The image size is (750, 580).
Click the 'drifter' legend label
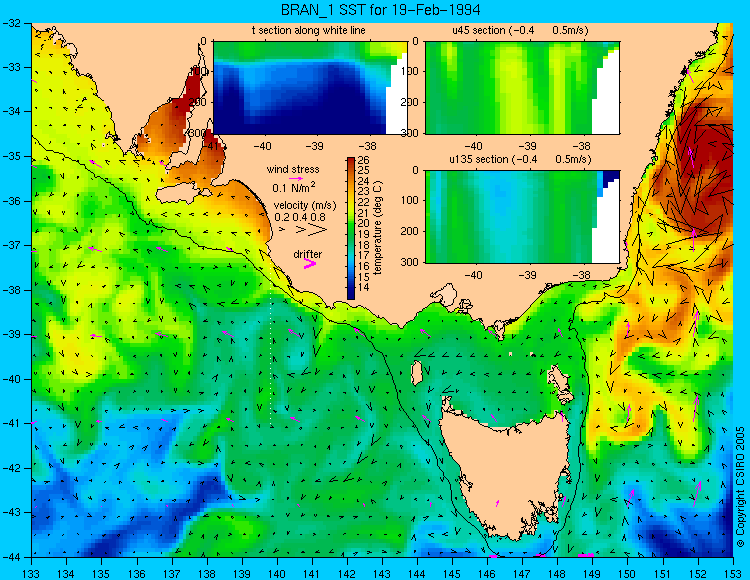(308, 254)
